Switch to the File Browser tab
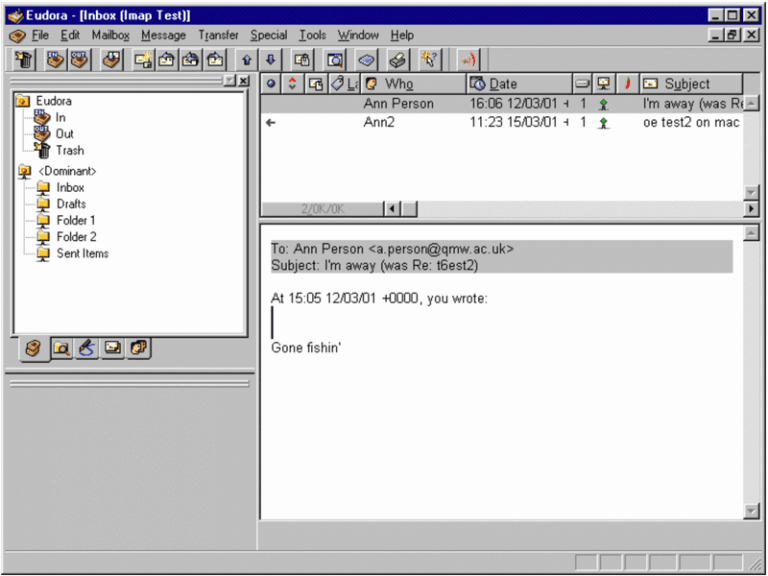768x576 pixels. (62, 348)
